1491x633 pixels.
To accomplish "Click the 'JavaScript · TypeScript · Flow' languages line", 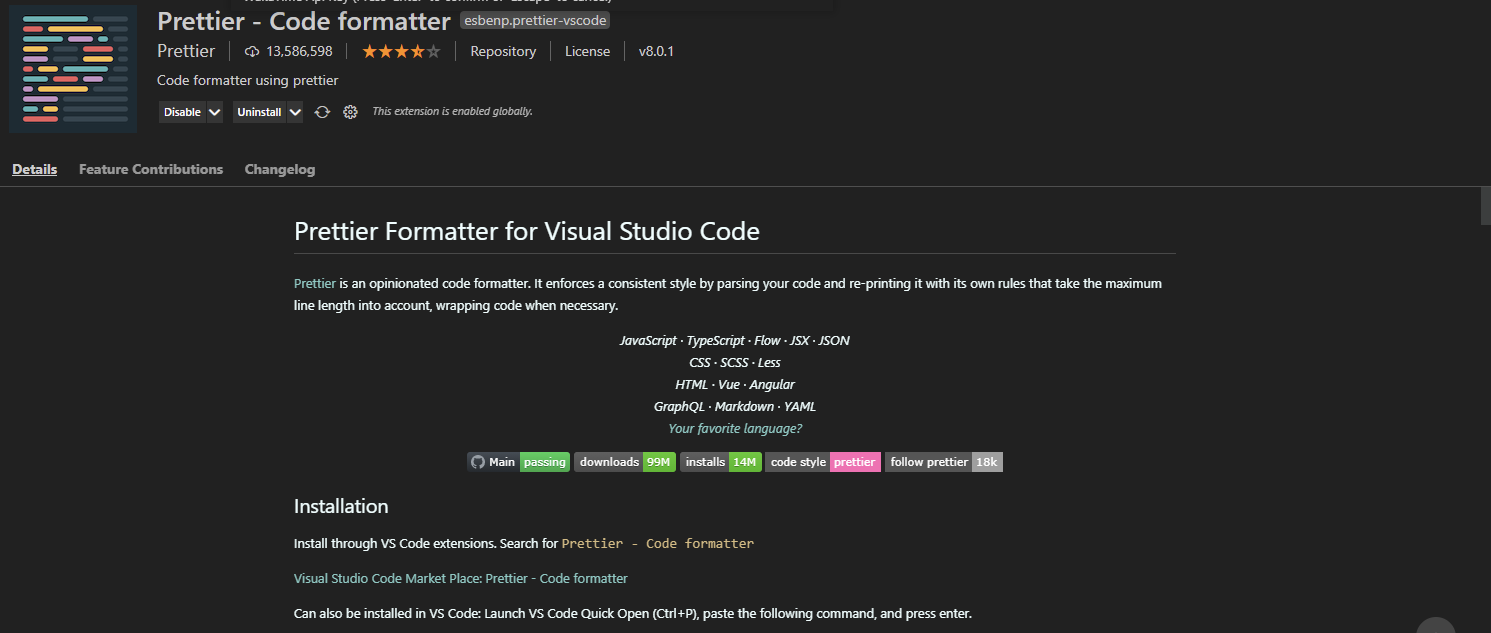I will pos(735,340).
